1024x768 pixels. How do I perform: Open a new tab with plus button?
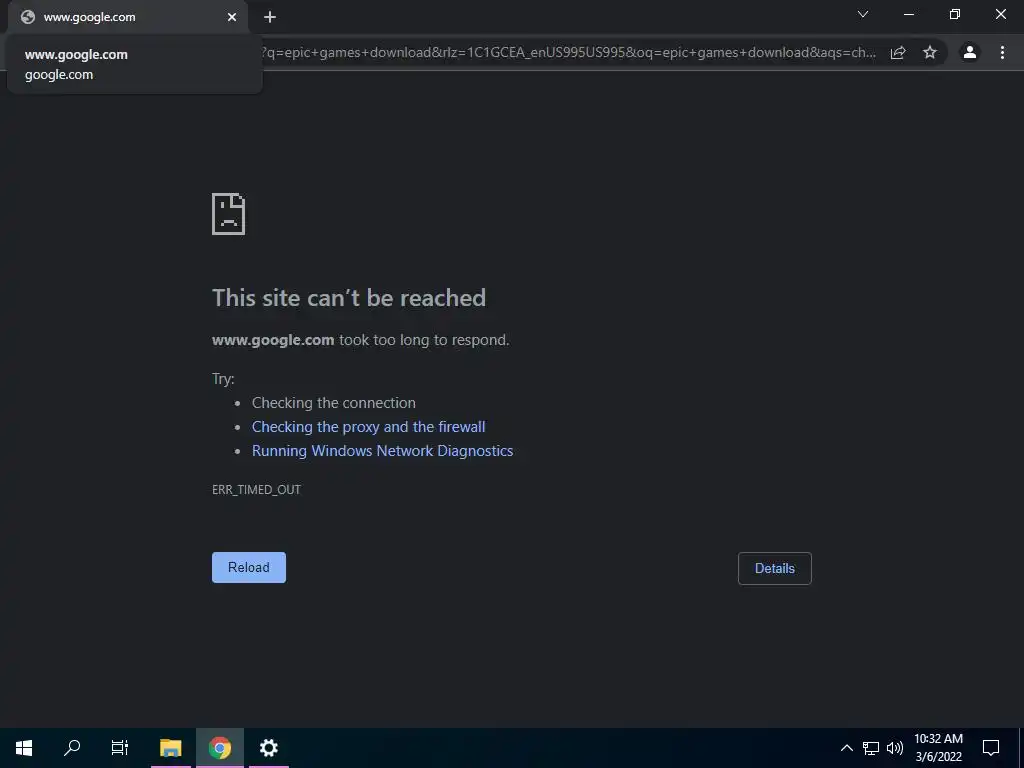pyautogui.click(x=270, y=17)
